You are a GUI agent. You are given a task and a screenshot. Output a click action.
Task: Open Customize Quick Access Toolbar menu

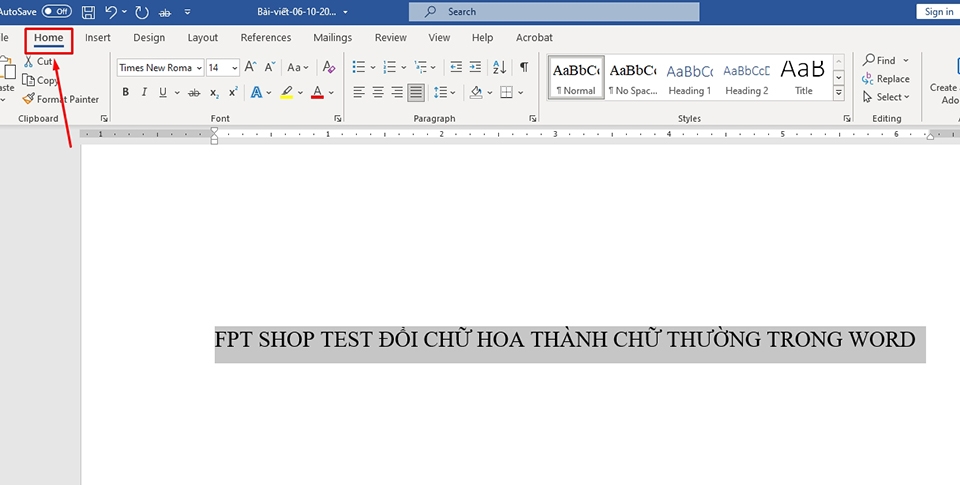click(187, 12)
